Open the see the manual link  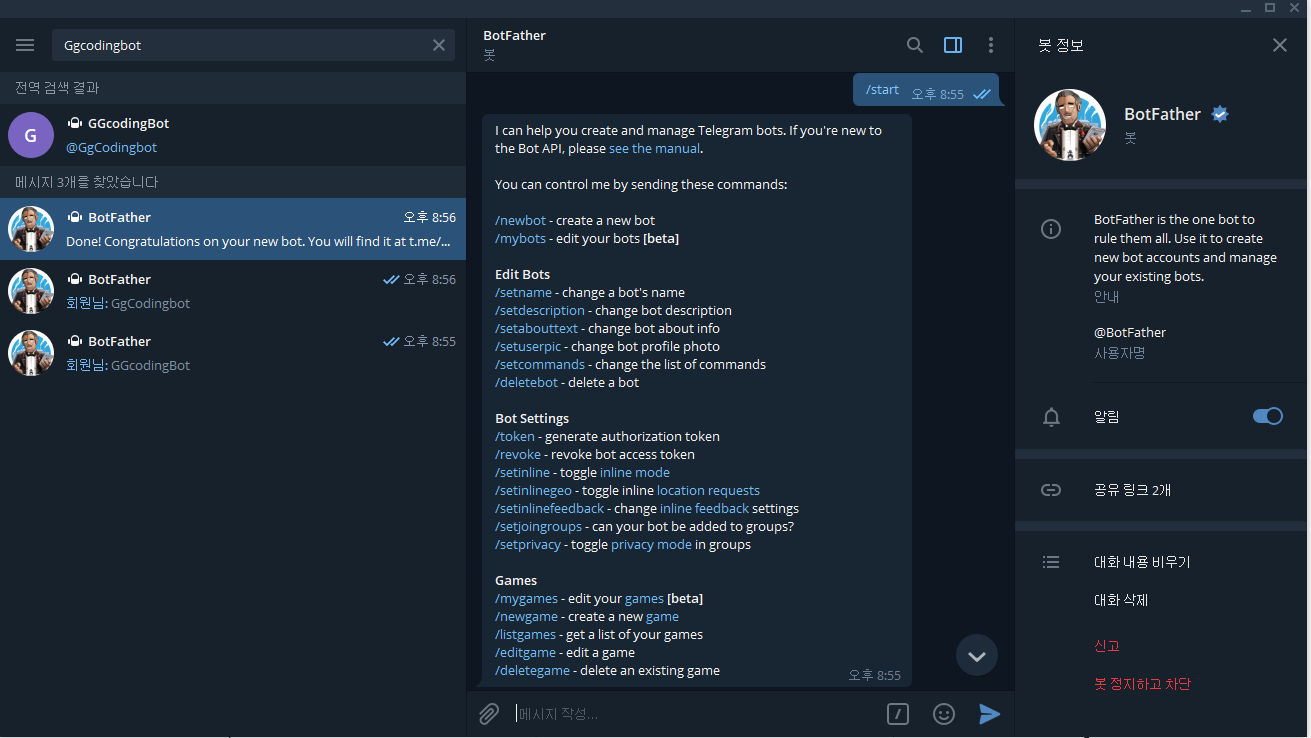coord(655,148)
